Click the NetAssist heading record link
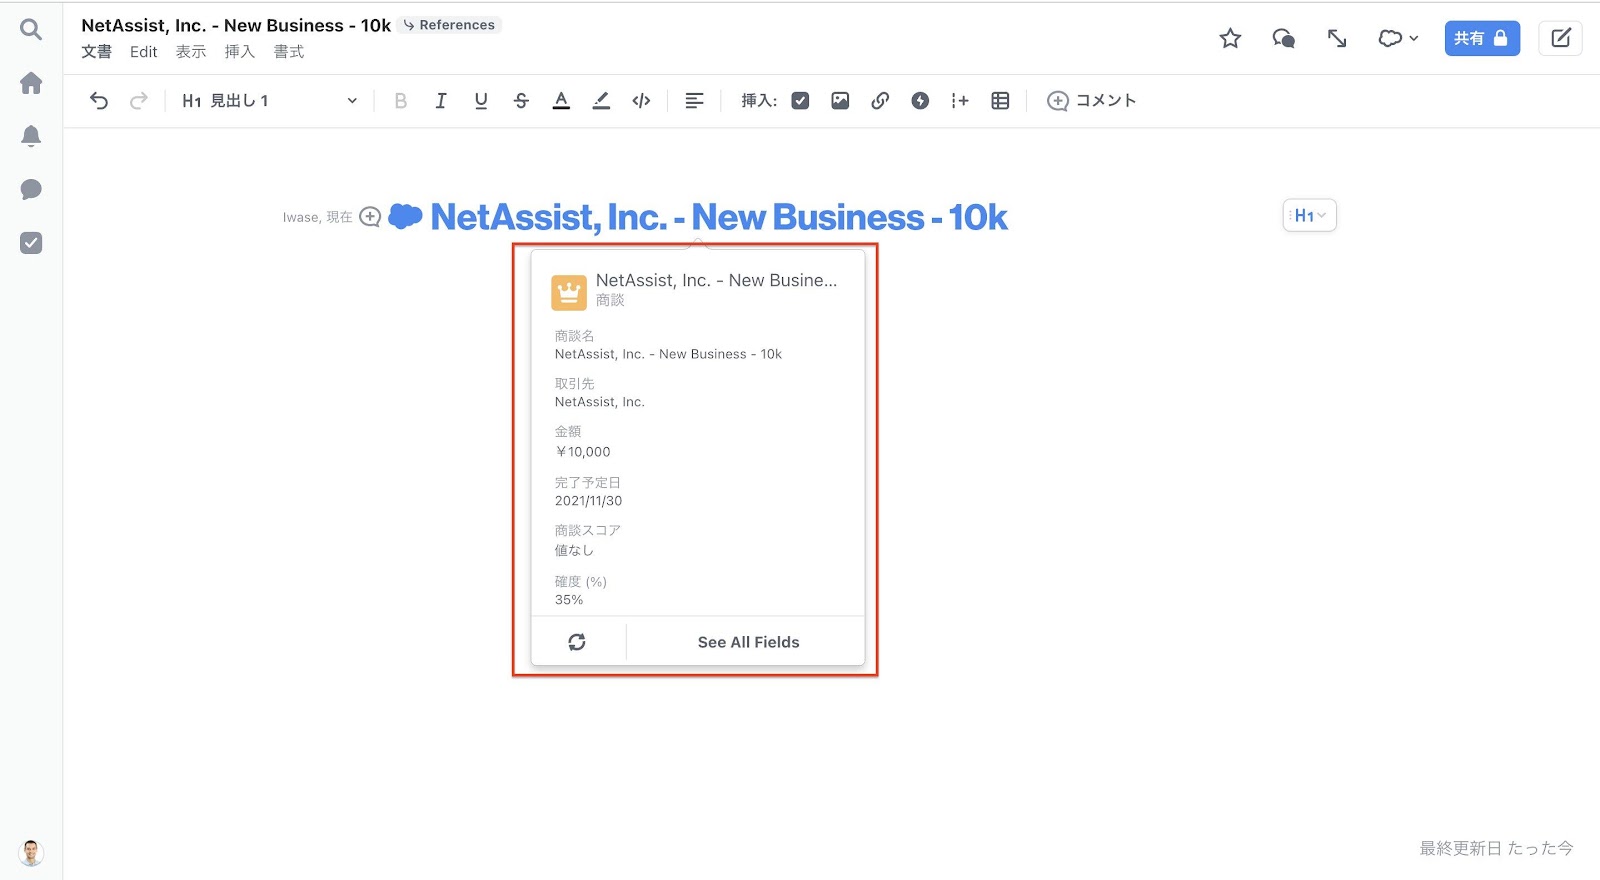Screen dimensions: 1600x880 [719, 217]
